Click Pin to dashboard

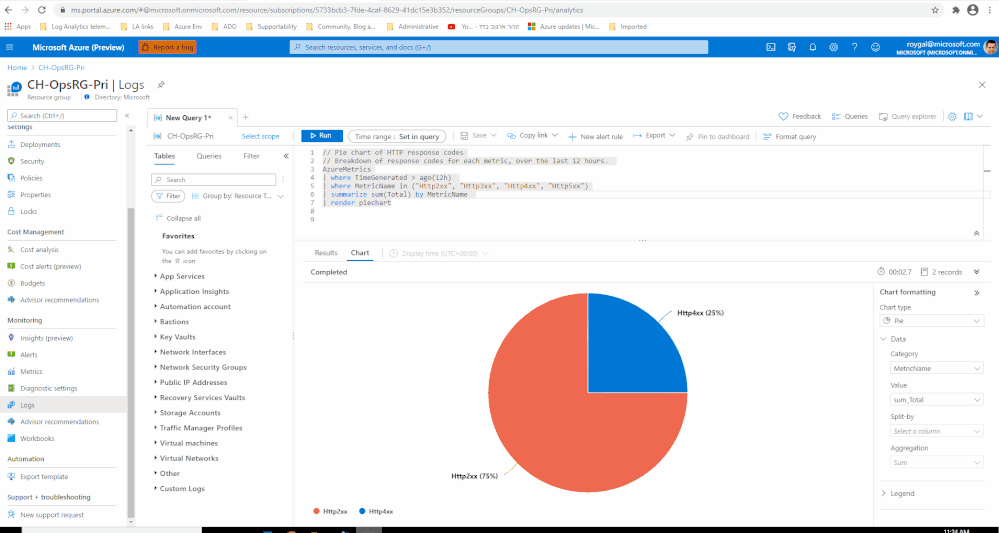[717, 136]
